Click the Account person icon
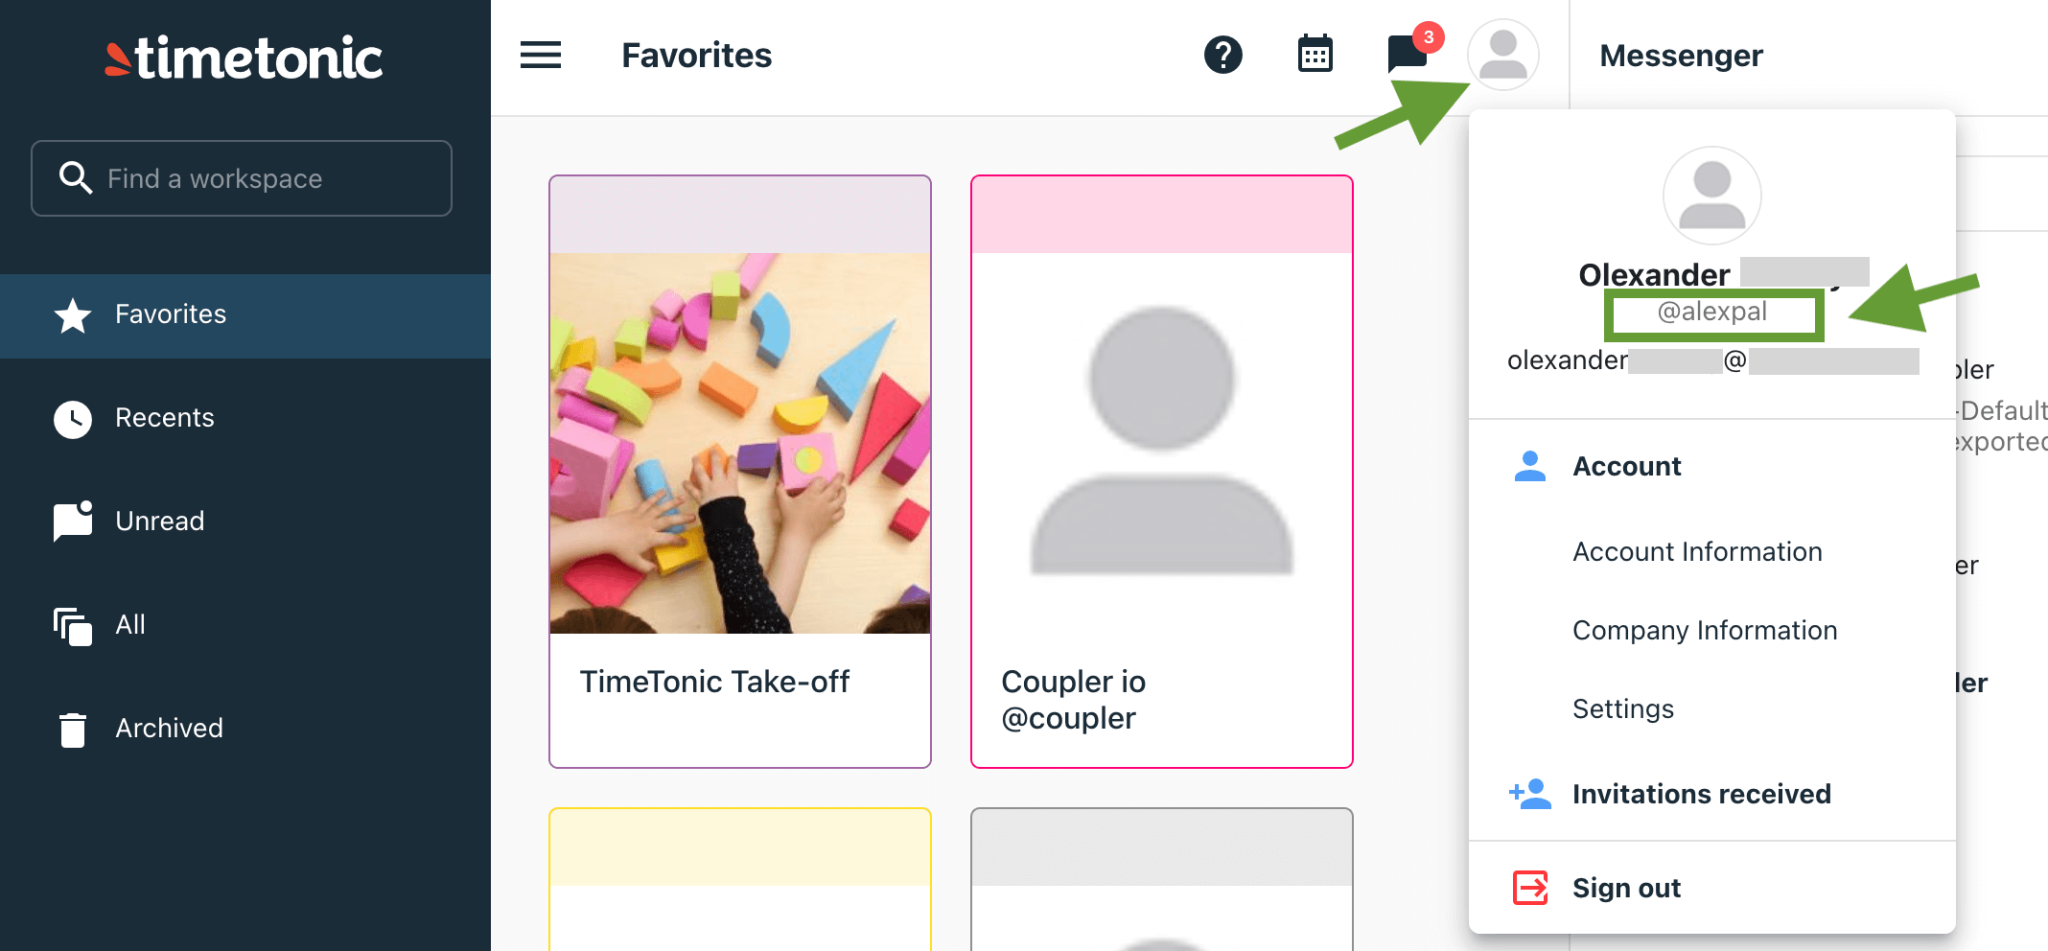 pyautogui.click(x=1528, y=466)
